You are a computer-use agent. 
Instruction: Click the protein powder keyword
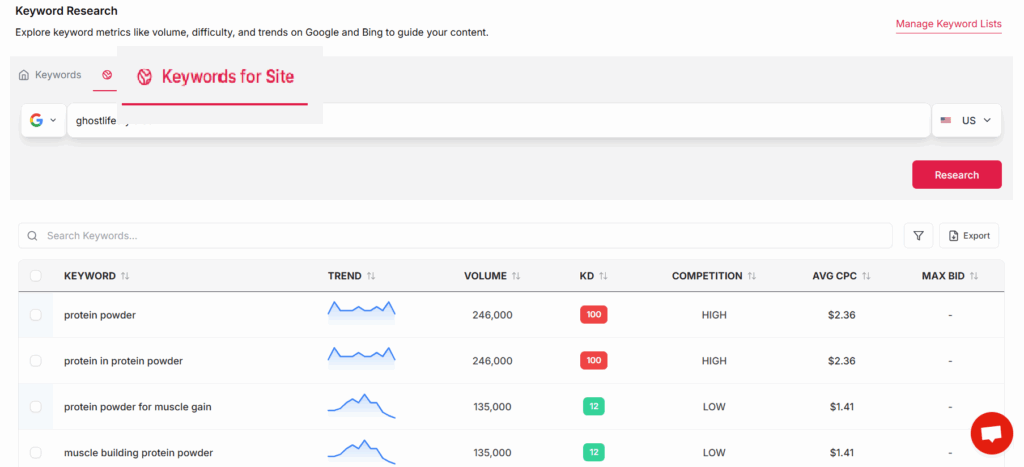pos(100,315)
